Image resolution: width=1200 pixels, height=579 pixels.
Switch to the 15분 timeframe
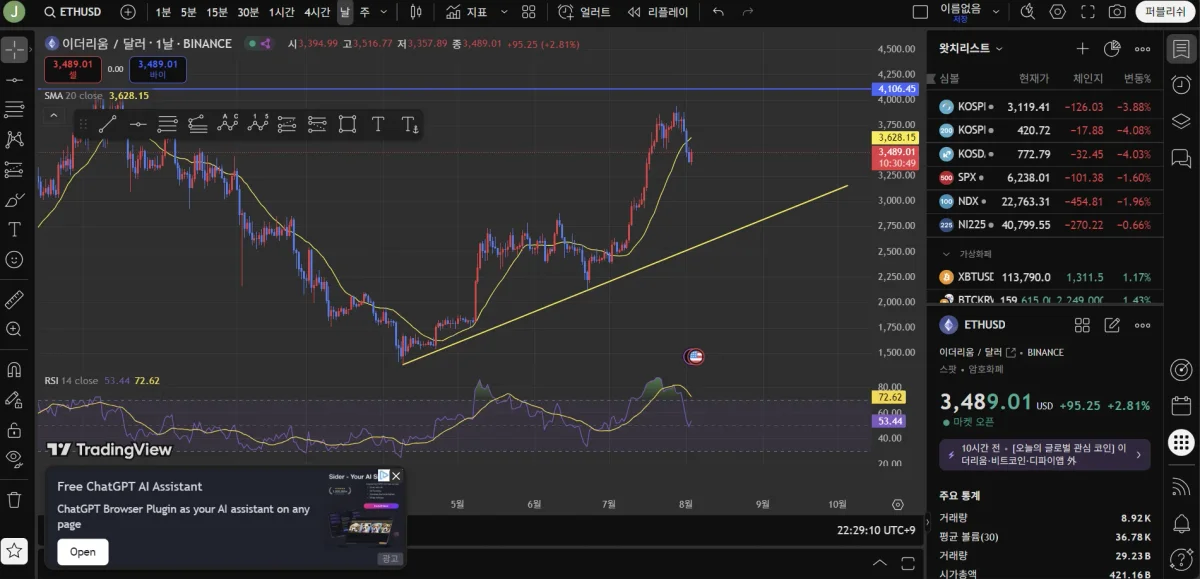pos(217,12)
